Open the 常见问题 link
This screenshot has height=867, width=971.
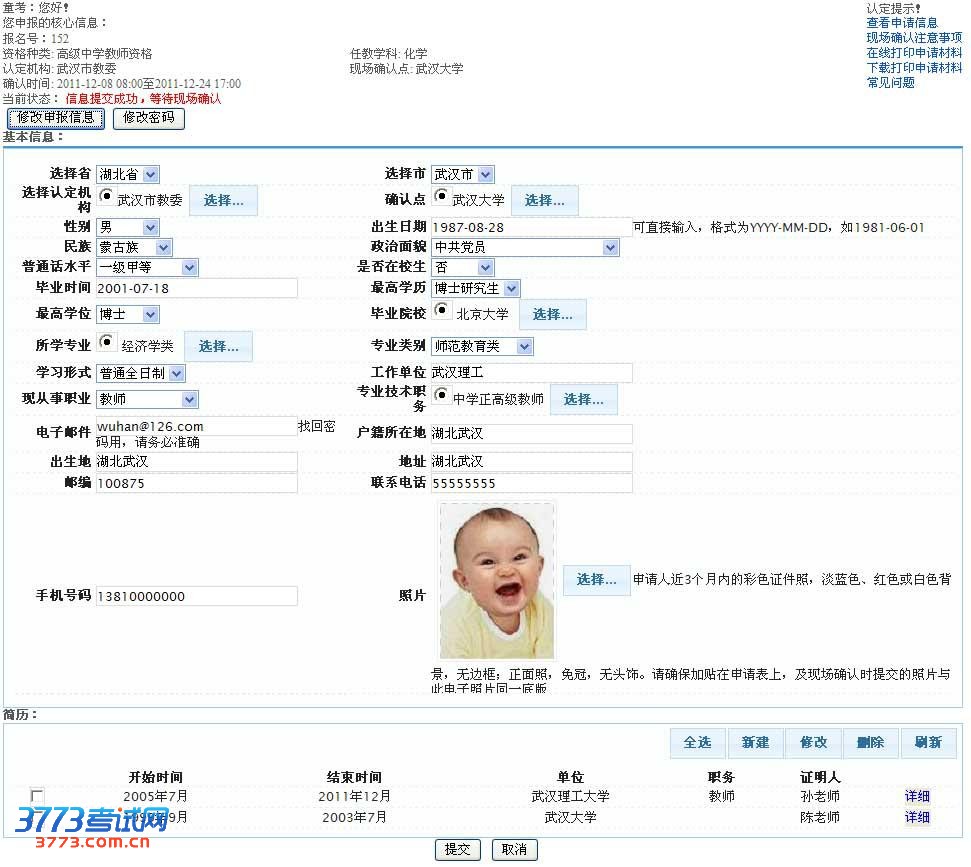coord(890,83)
